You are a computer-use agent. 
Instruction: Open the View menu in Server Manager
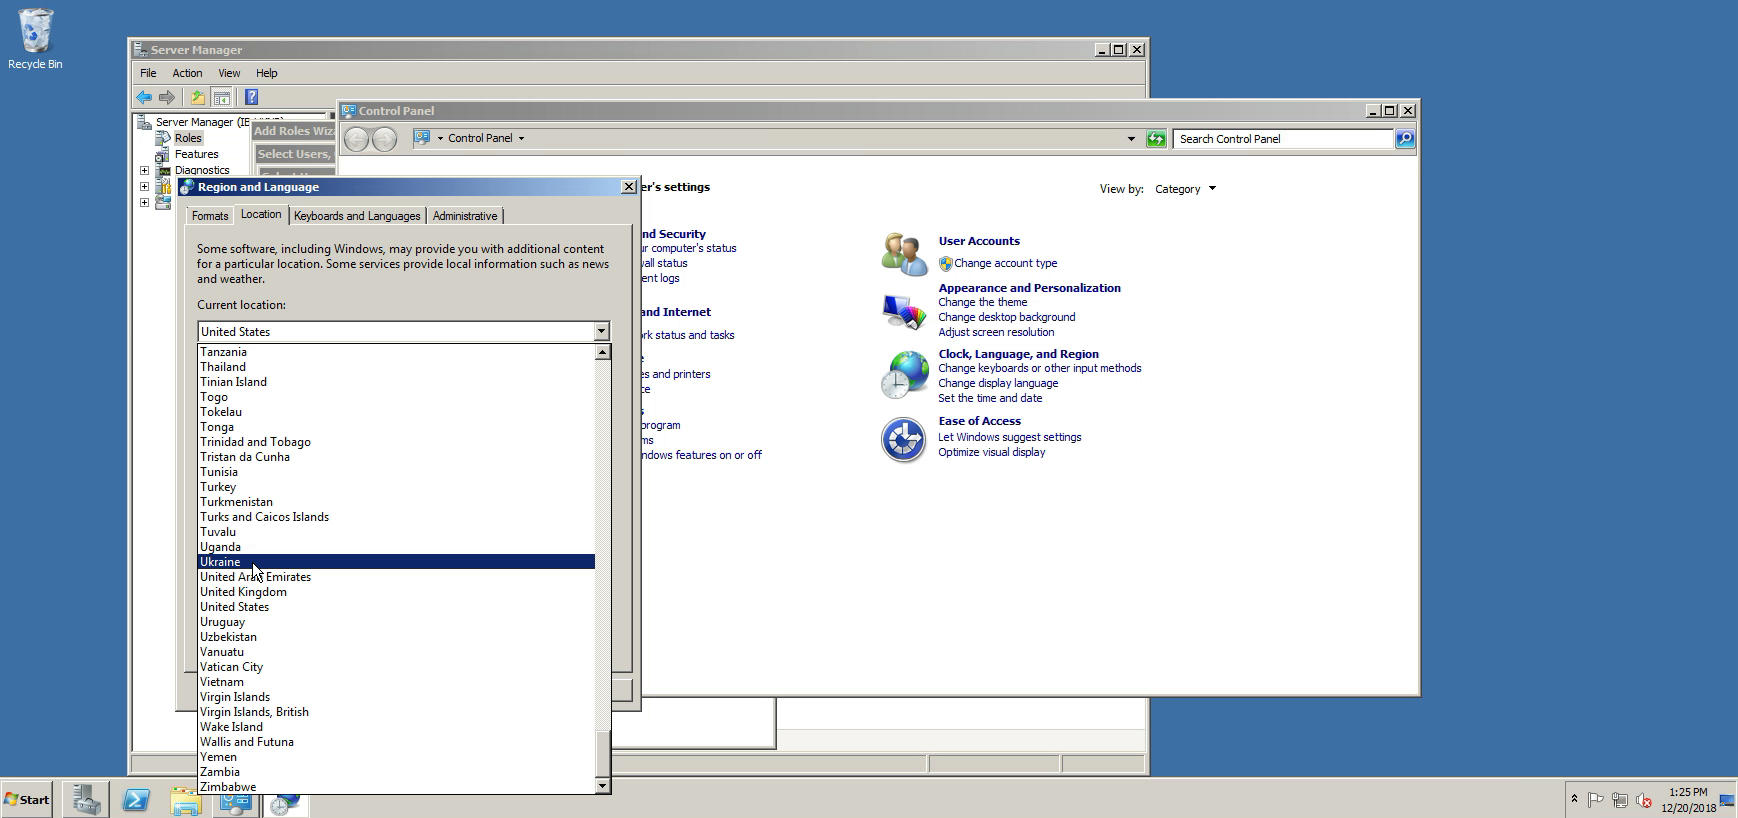click(x=229, y=73)
